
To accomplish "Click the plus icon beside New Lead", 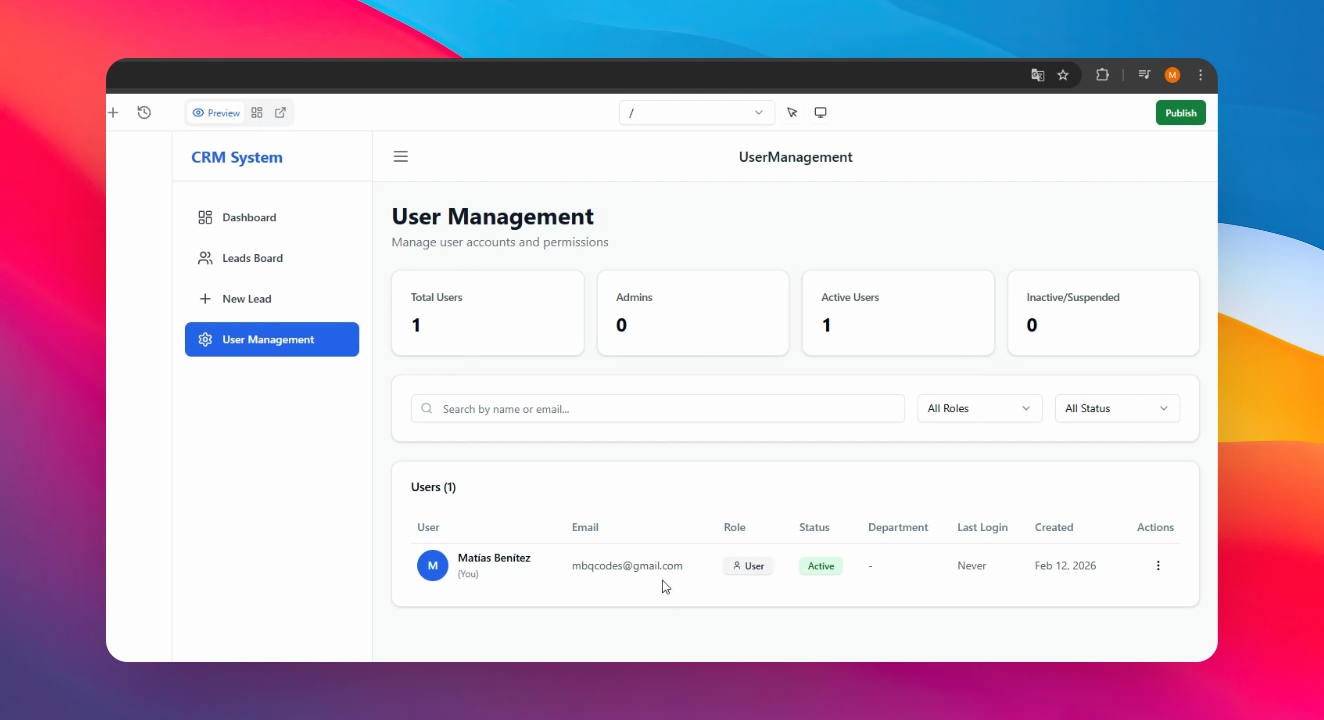I will click(205, 299).
